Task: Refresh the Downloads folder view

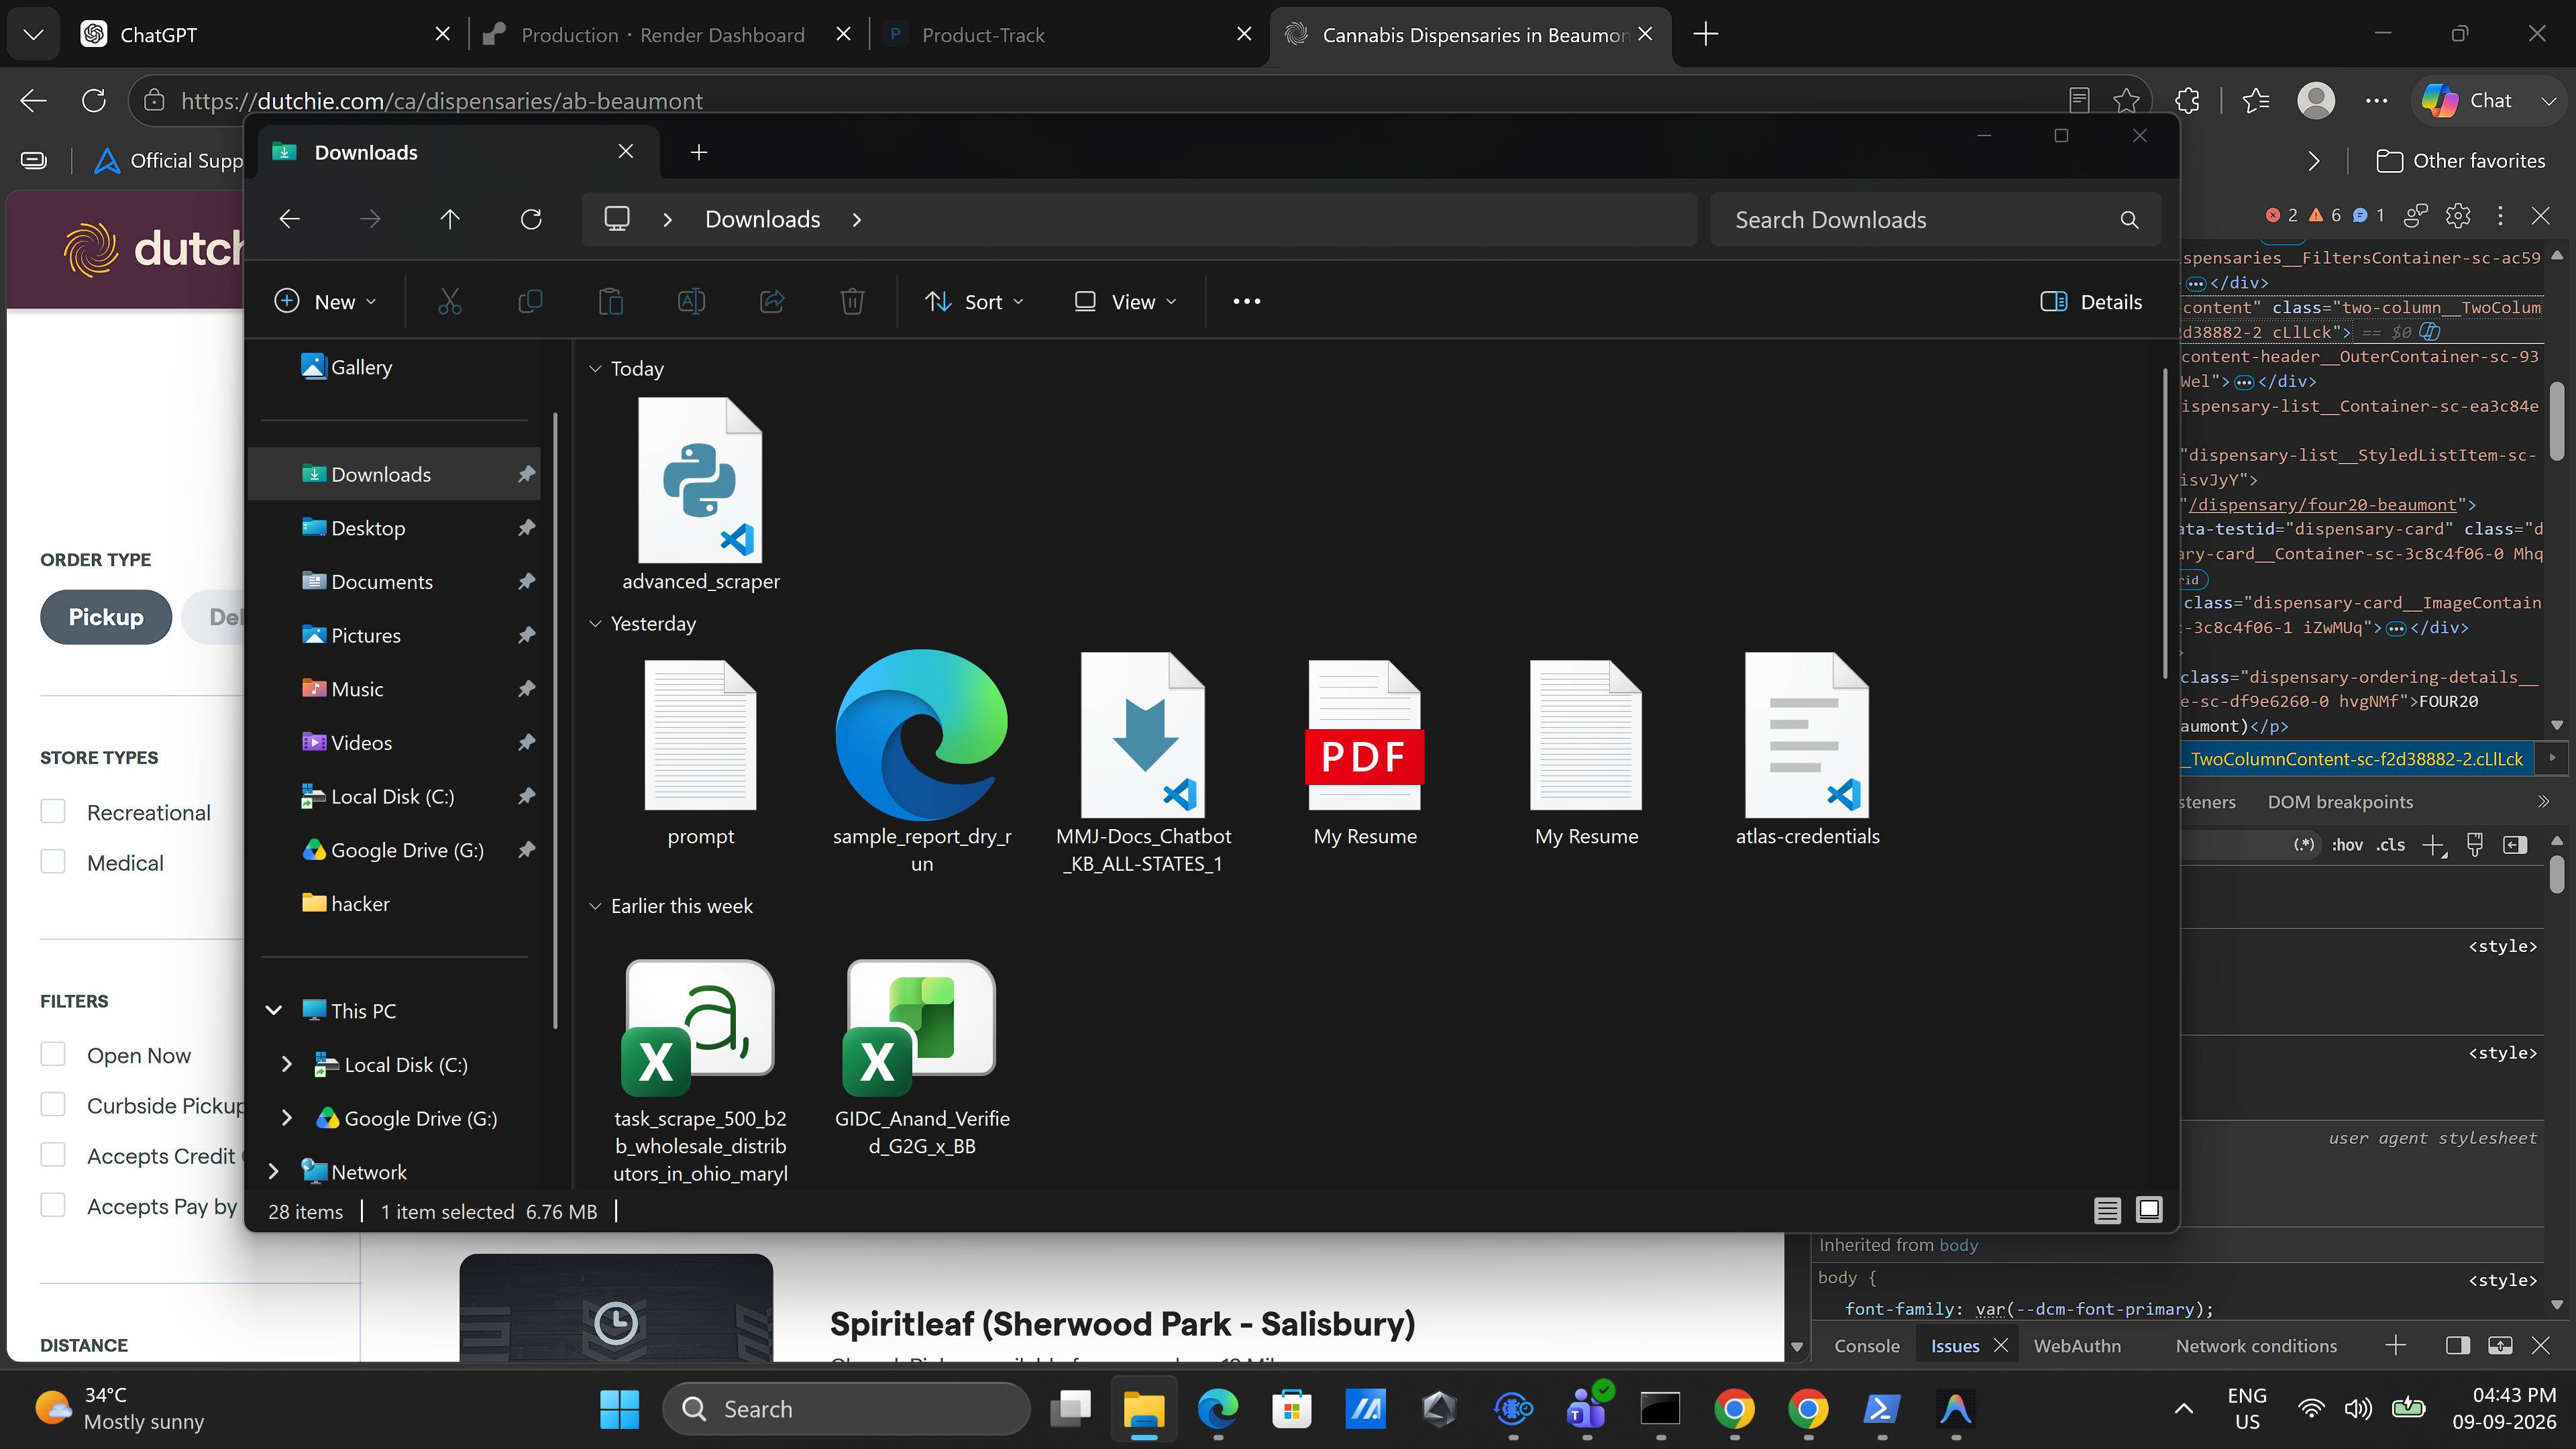Action: (531, 219)
